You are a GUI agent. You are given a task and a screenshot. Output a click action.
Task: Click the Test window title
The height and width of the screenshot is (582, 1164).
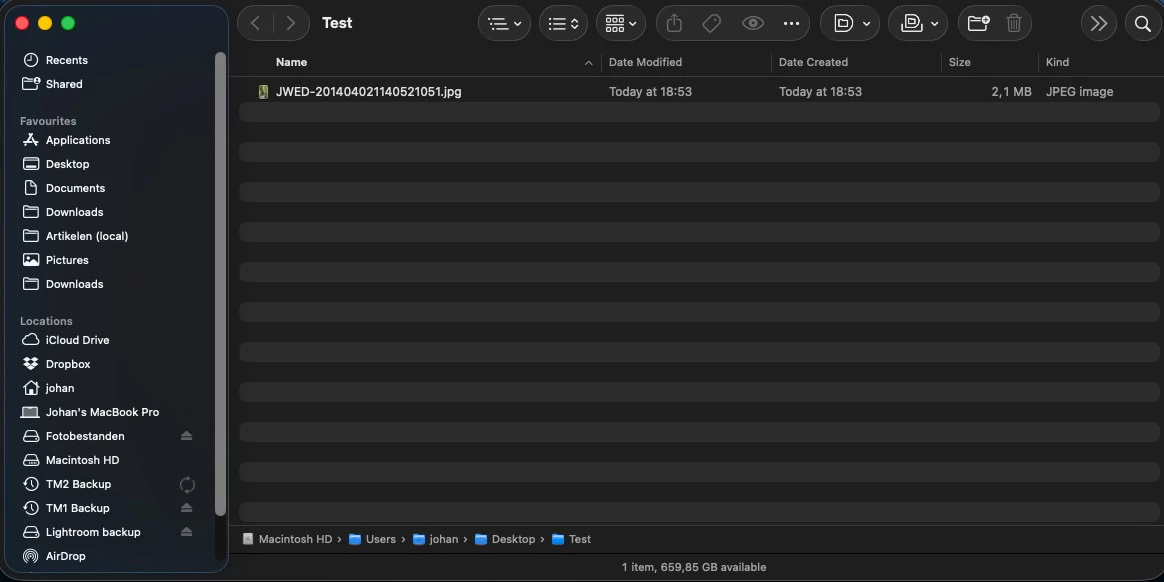(337, 23)
